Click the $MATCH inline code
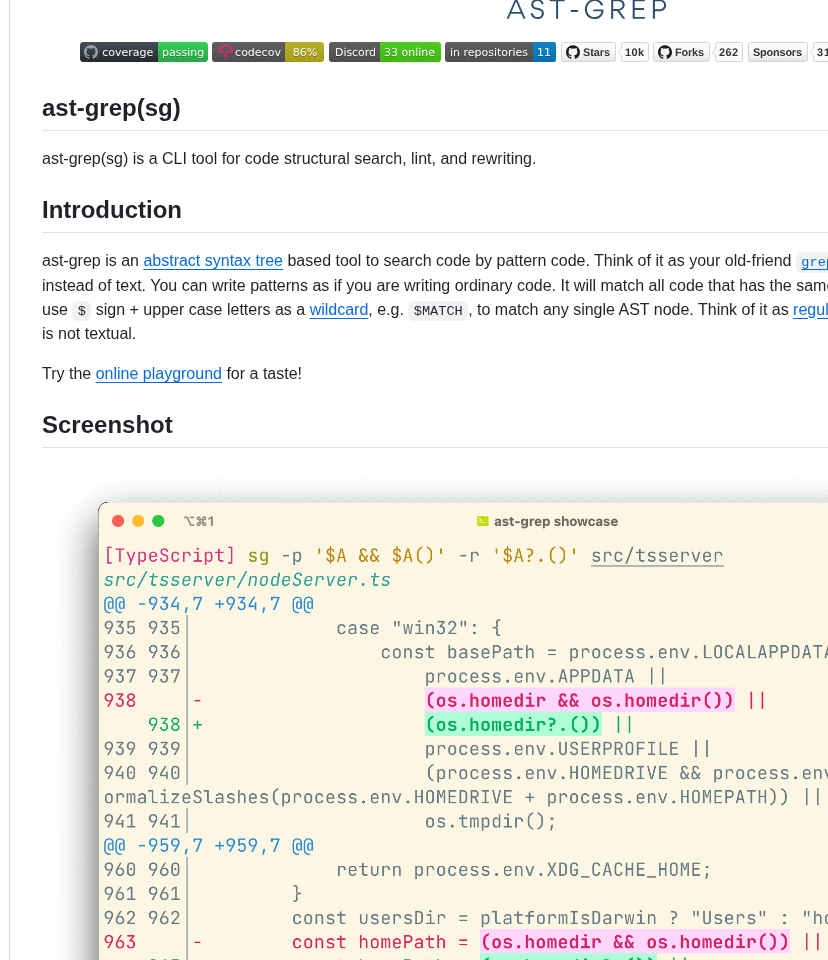 point(438,310)
